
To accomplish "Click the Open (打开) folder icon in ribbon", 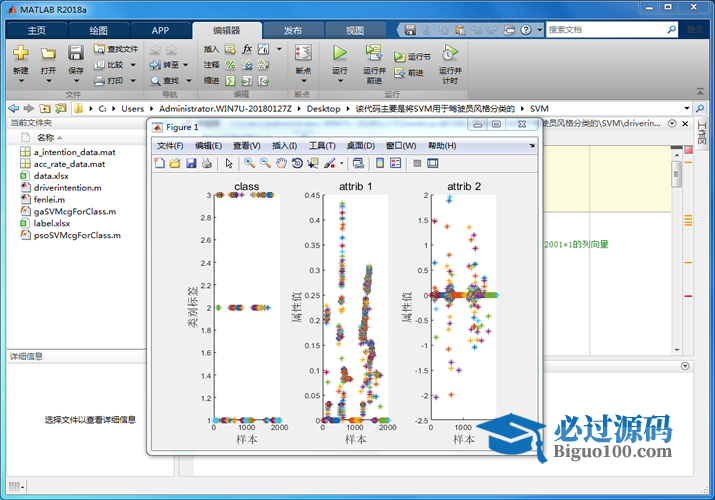I will (x=48, y=53).
